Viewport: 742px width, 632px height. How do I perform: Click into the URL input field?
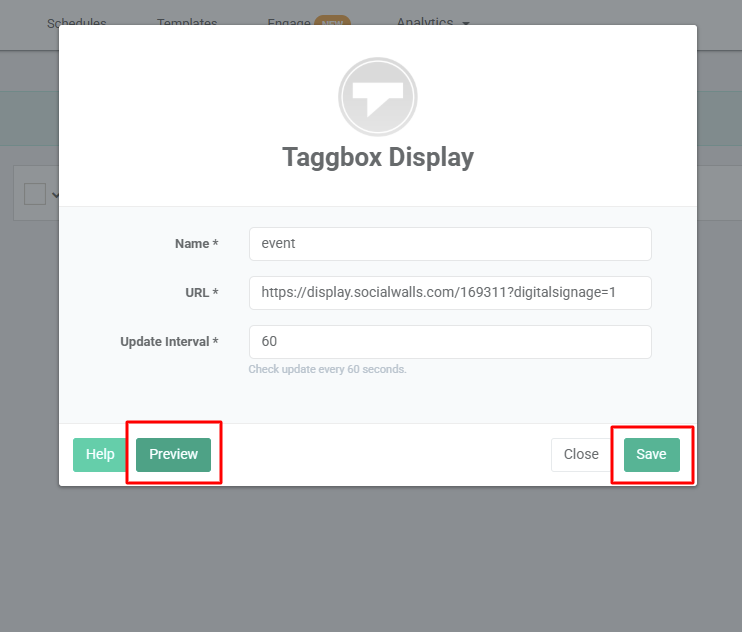450,293
